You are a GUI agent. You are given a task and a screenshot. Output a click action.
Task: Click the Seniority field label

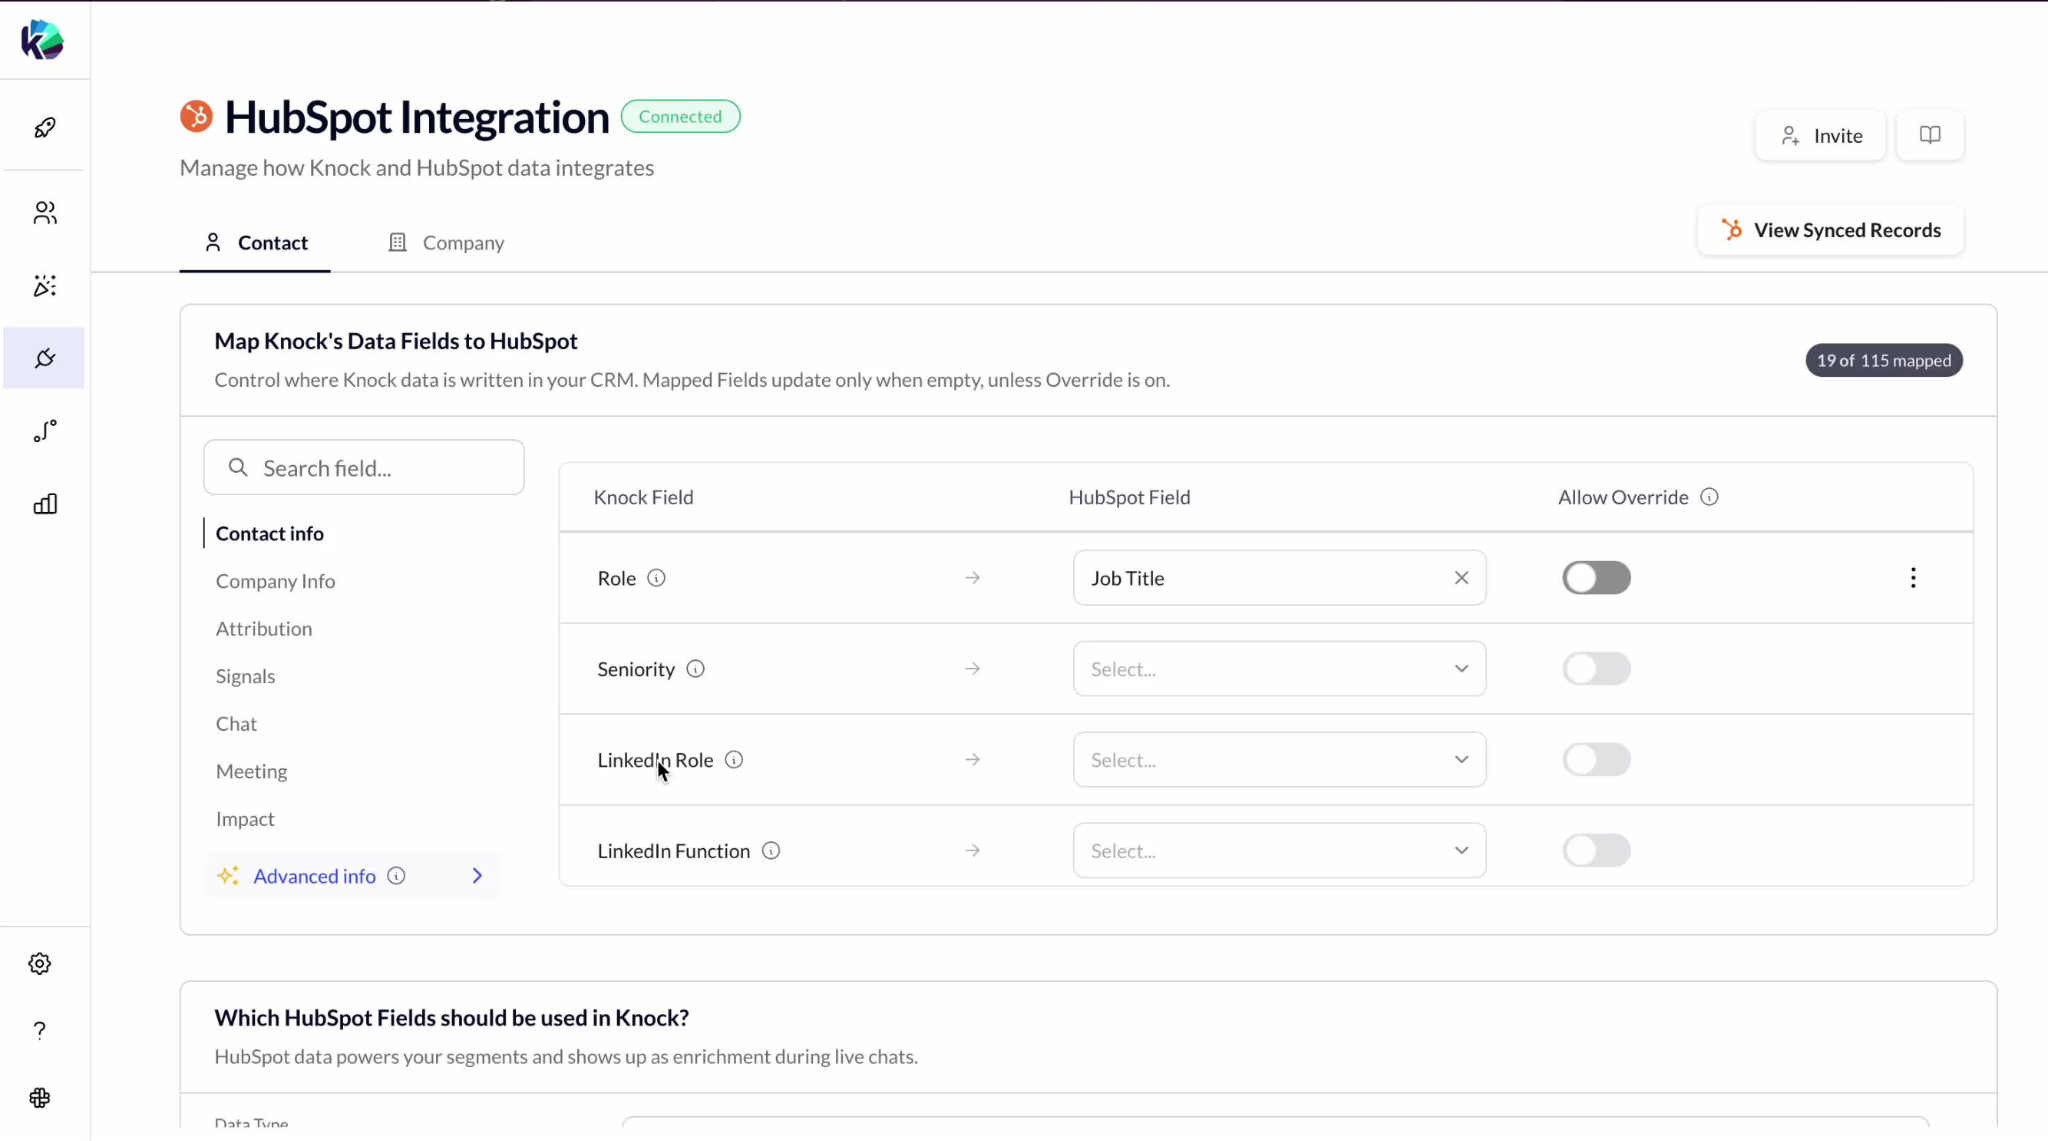[636, 669]
